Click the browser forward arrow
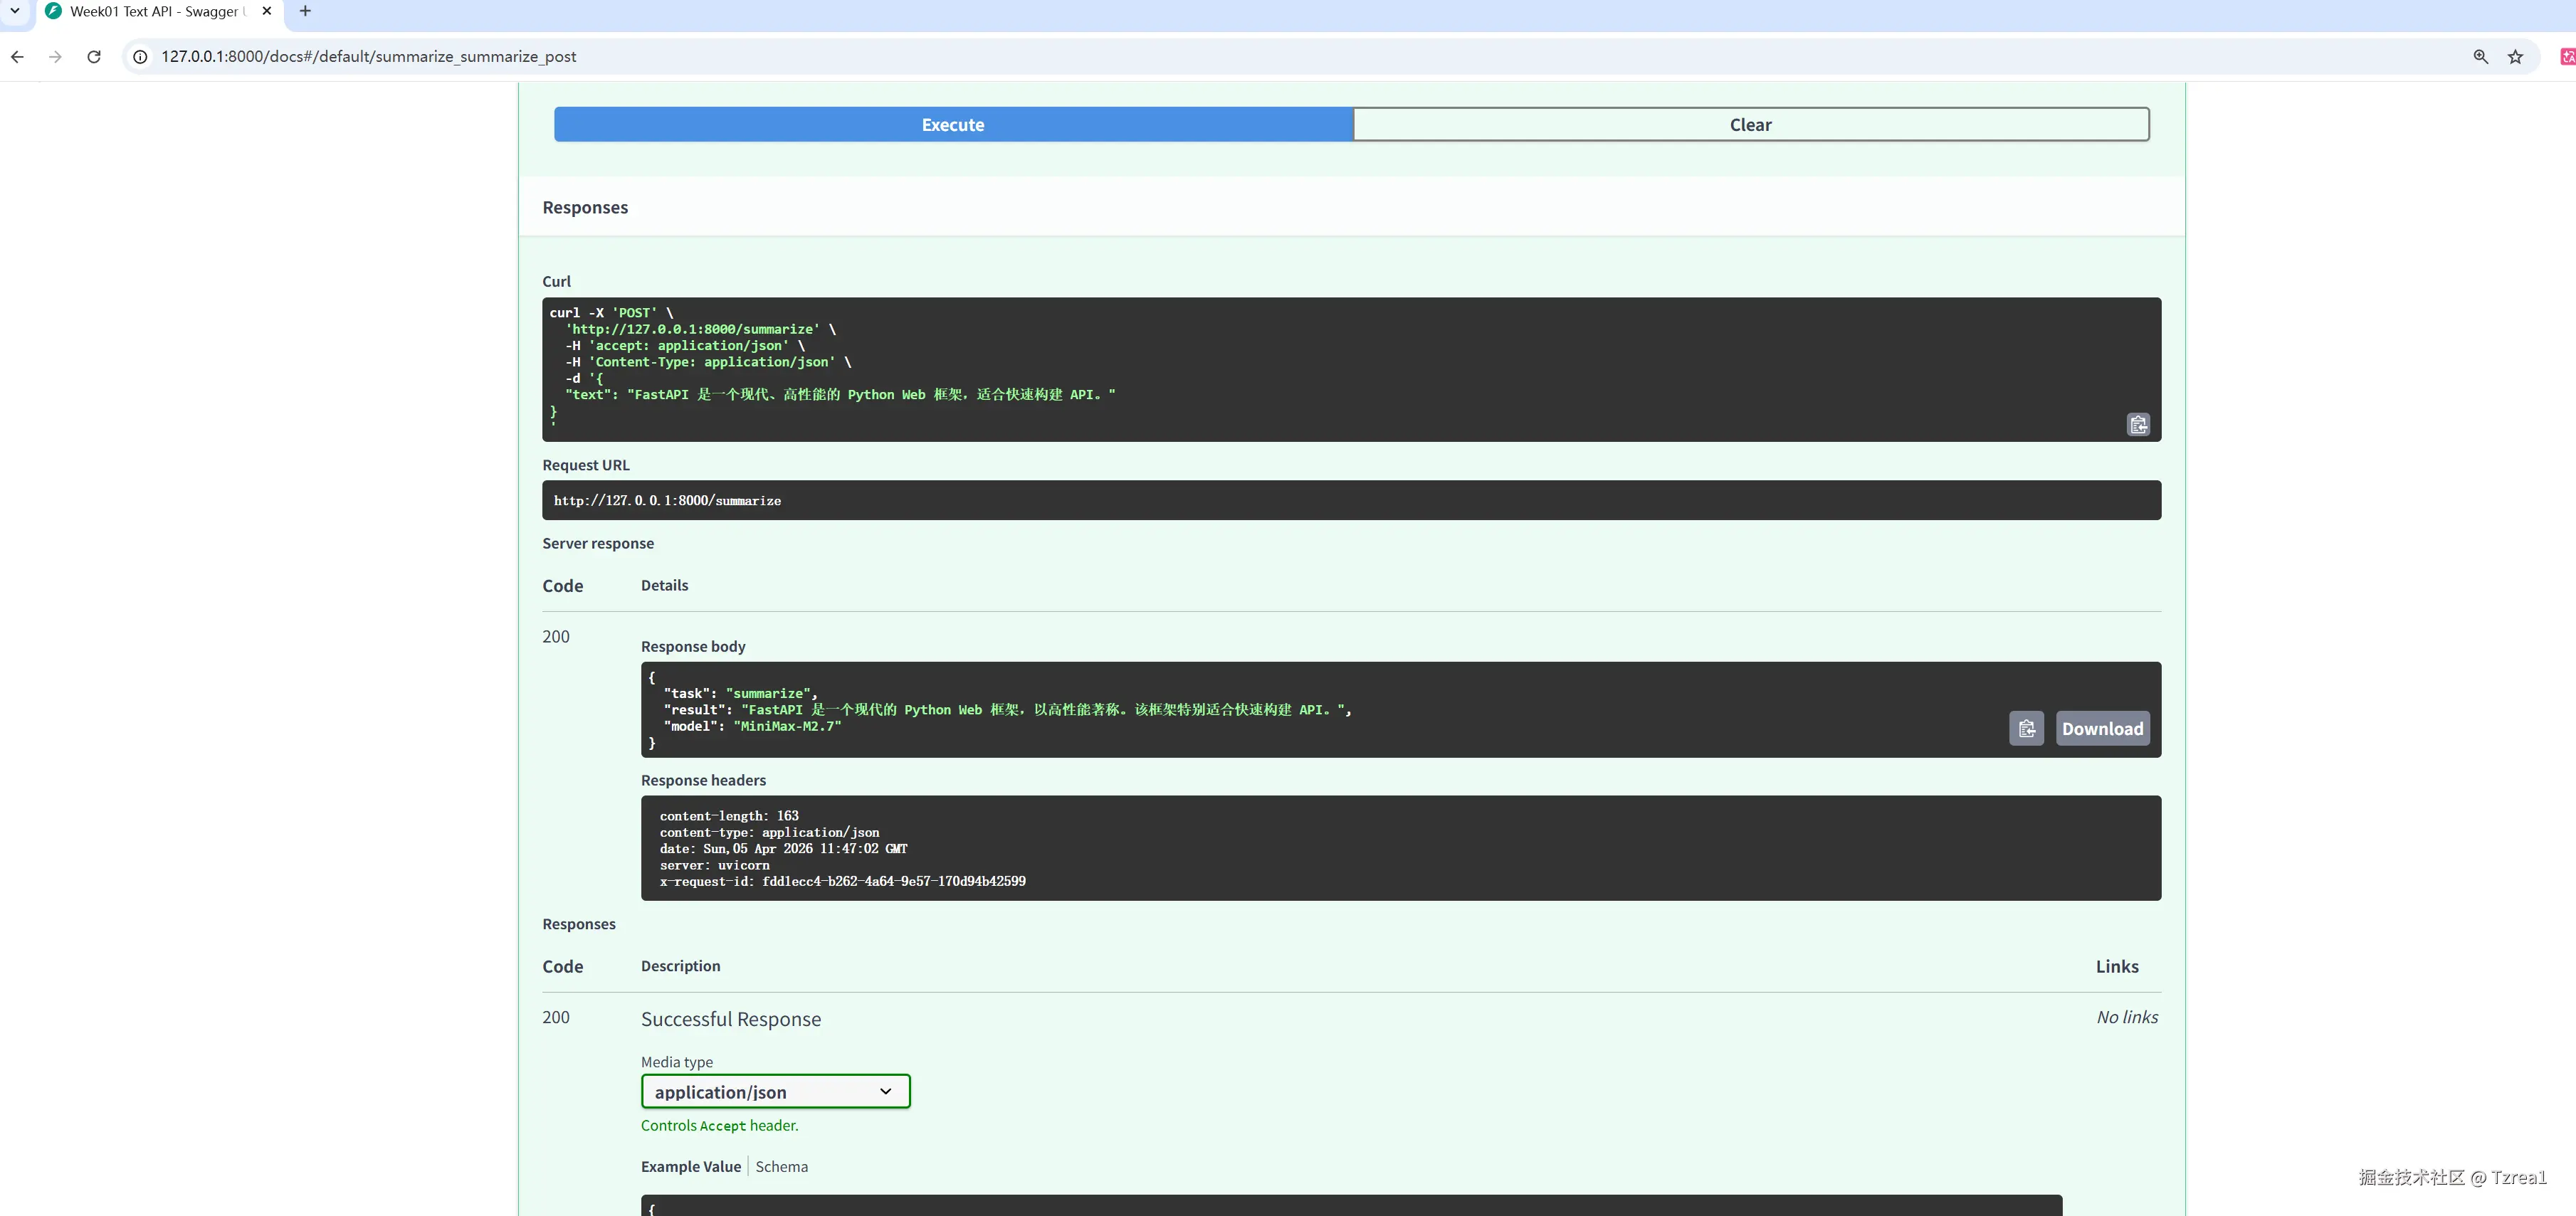The width and height of the screenshot is (2576, 1216). pos(55,57)
